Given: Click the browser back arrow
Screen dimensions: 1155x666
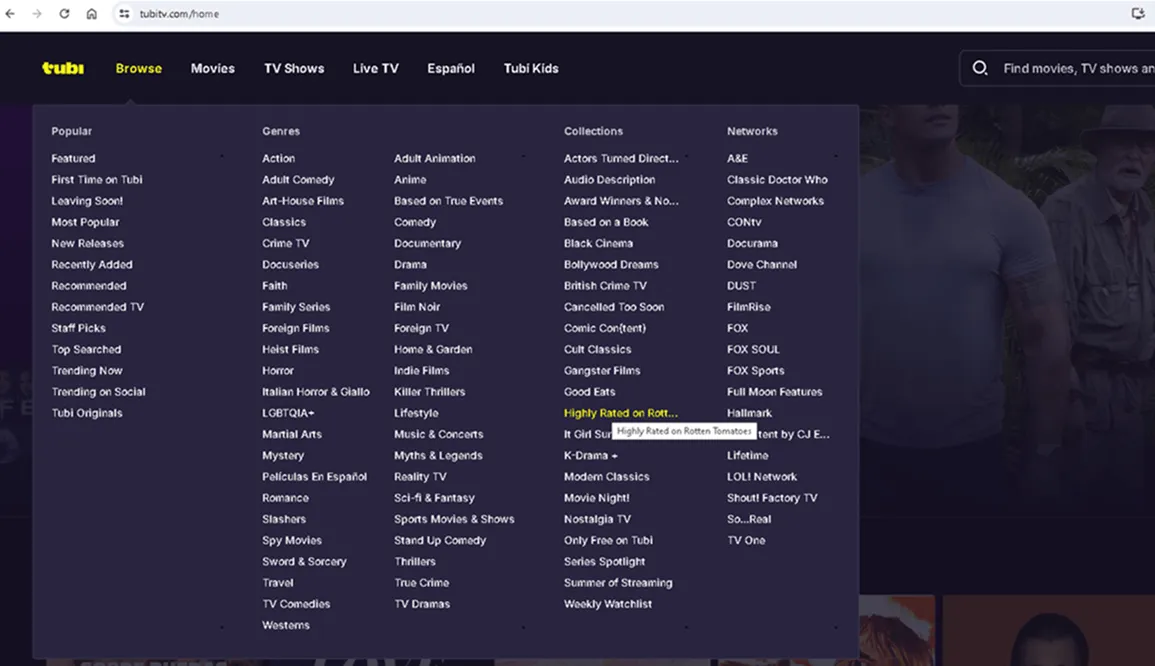Looking at the screenshot, I should 11,14.
